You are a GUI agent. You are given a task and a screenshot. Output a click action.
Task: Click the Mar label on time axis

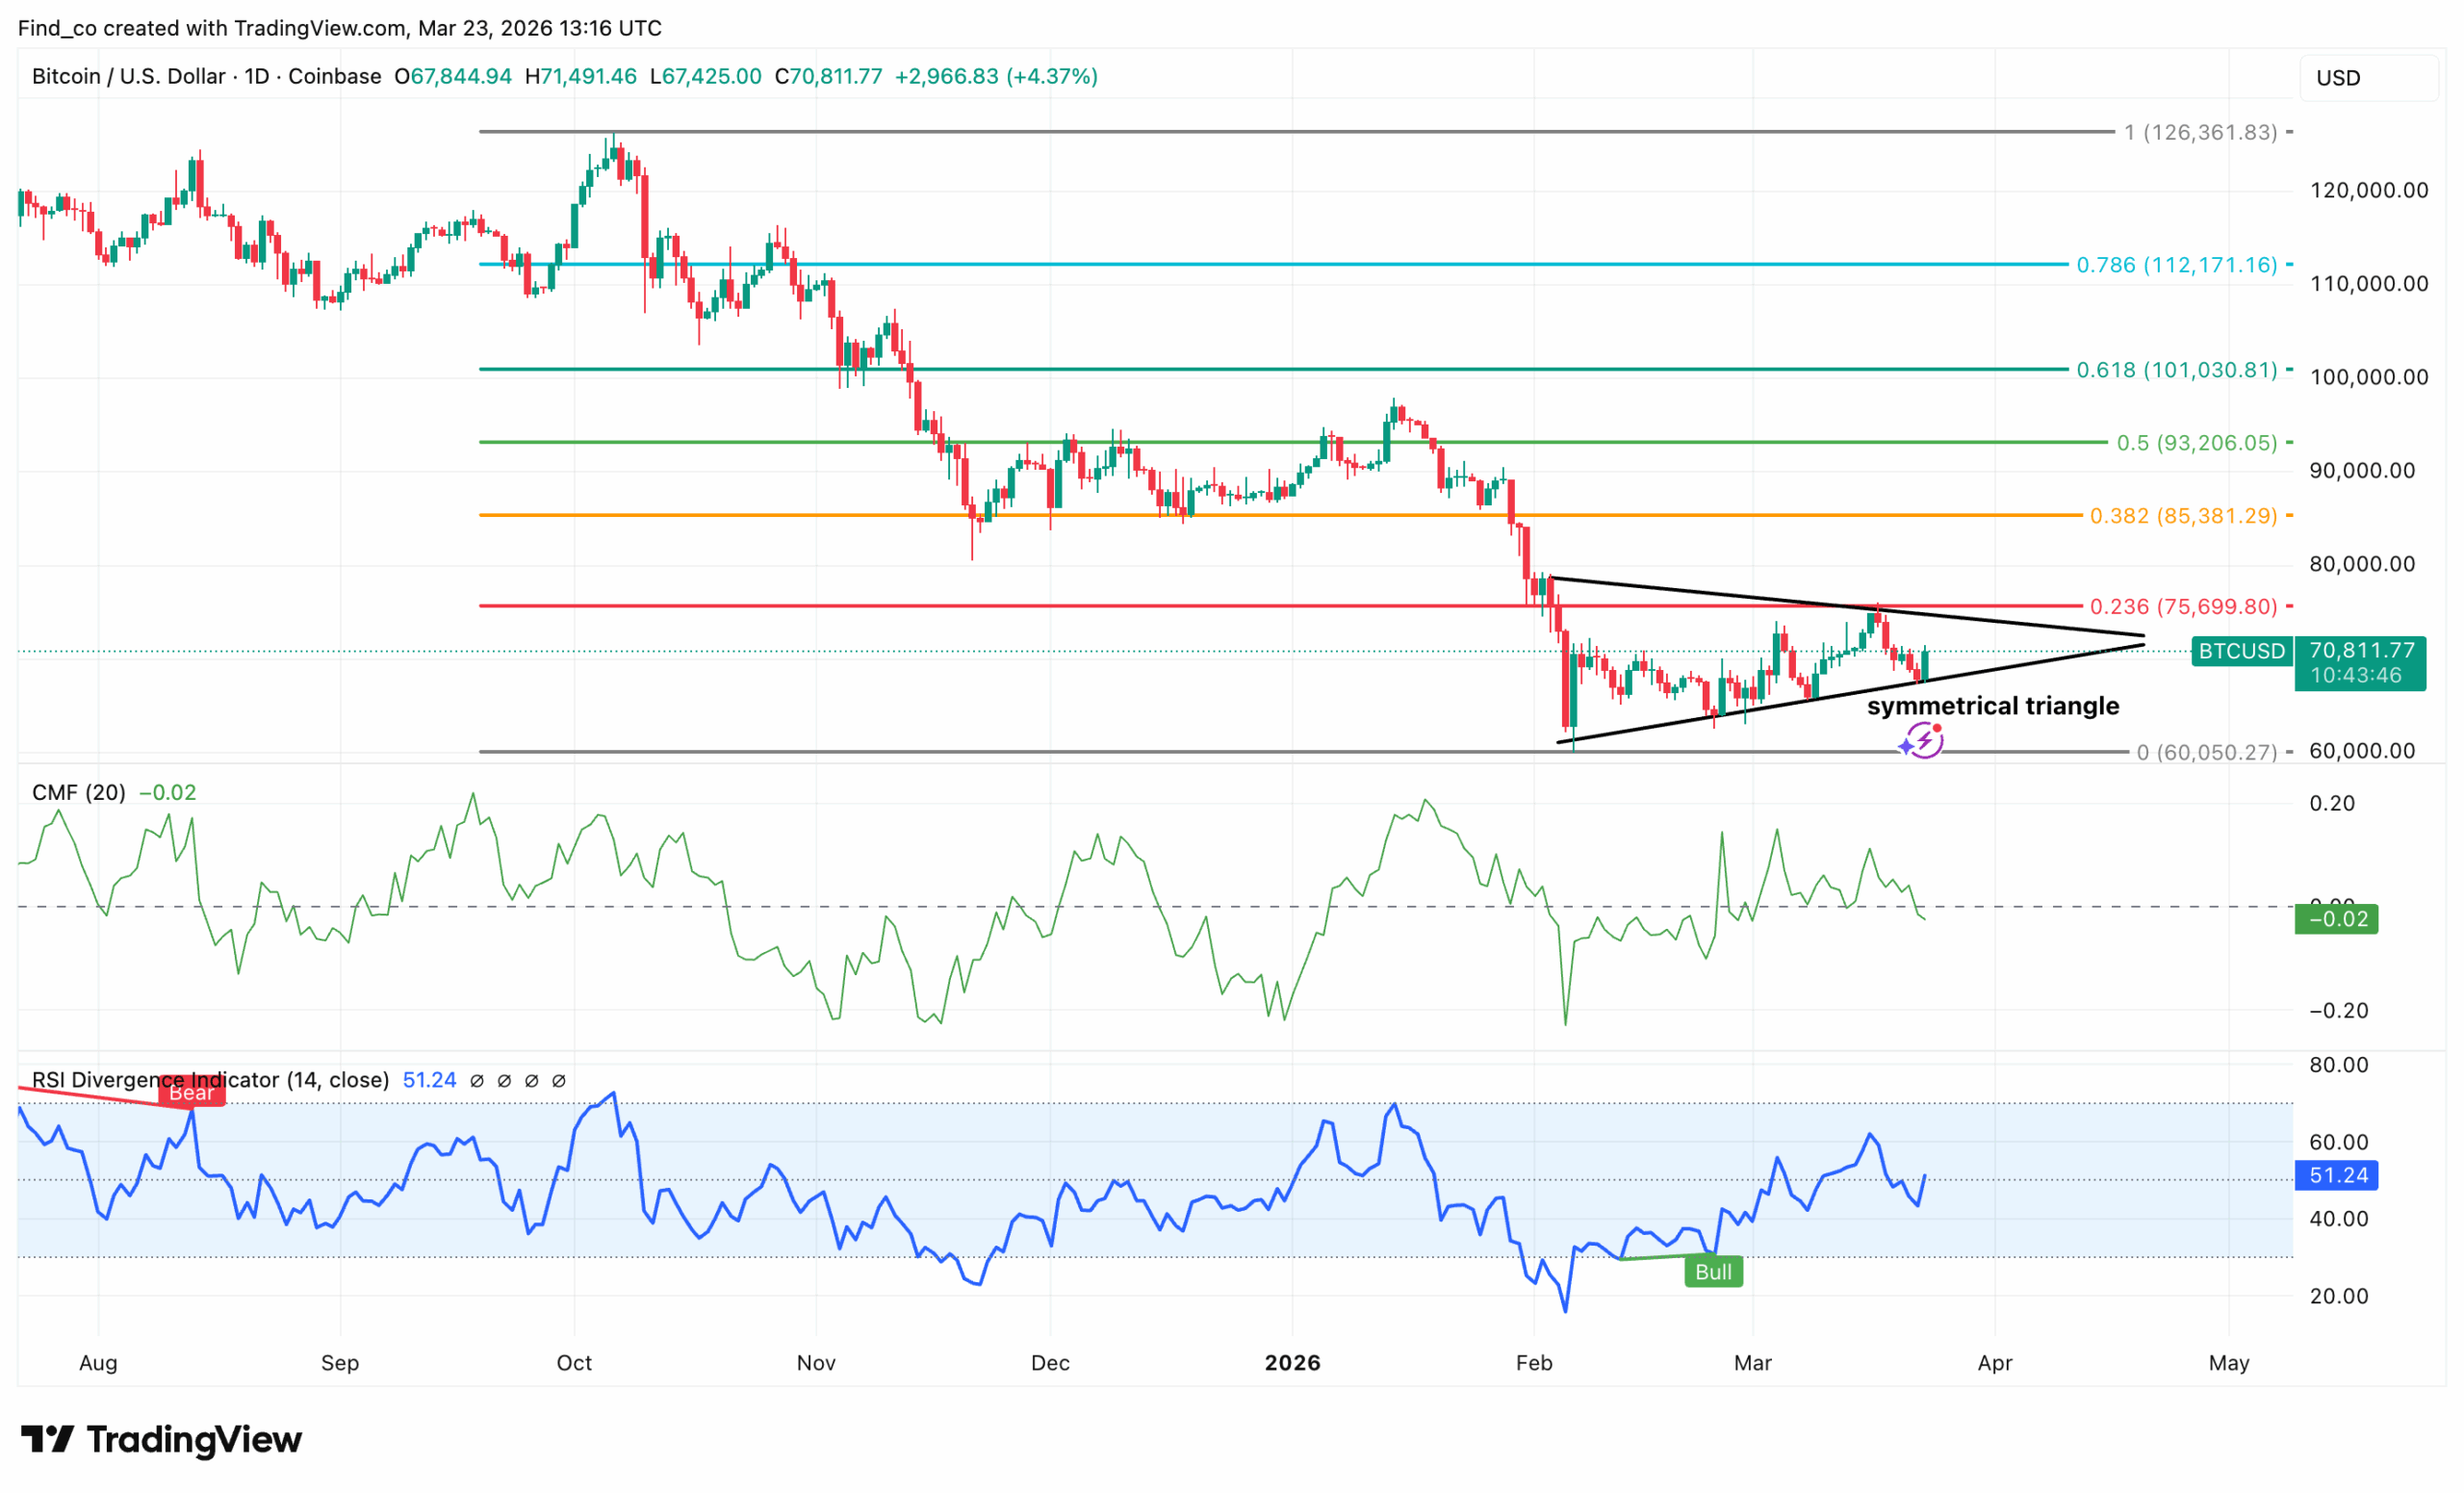pos(1753,1363)
